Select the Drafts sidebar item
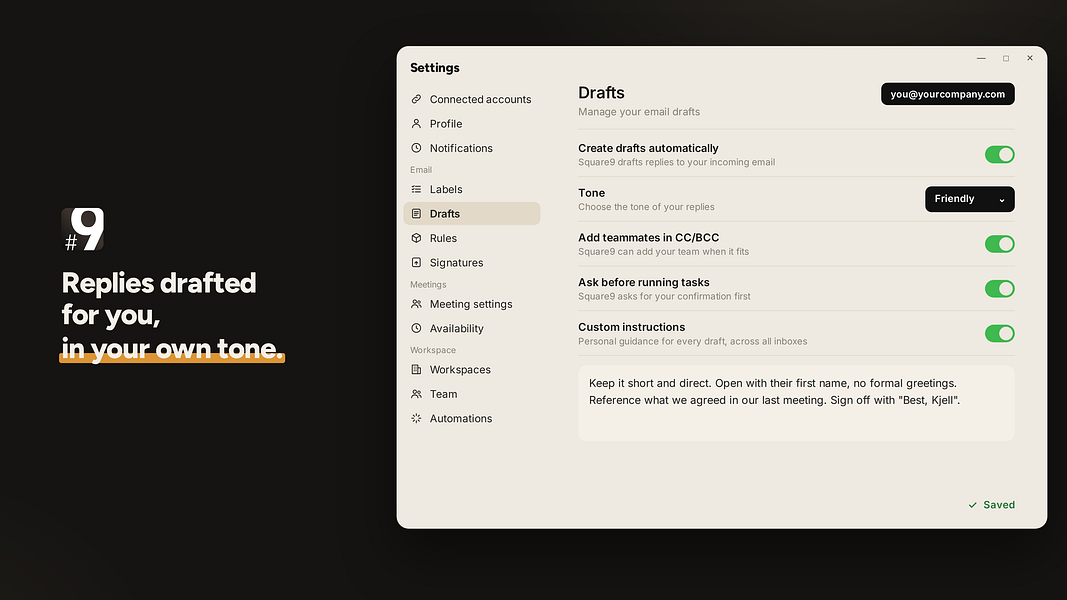The height and width of the screenshot is (600, 1067). [472, 214]
